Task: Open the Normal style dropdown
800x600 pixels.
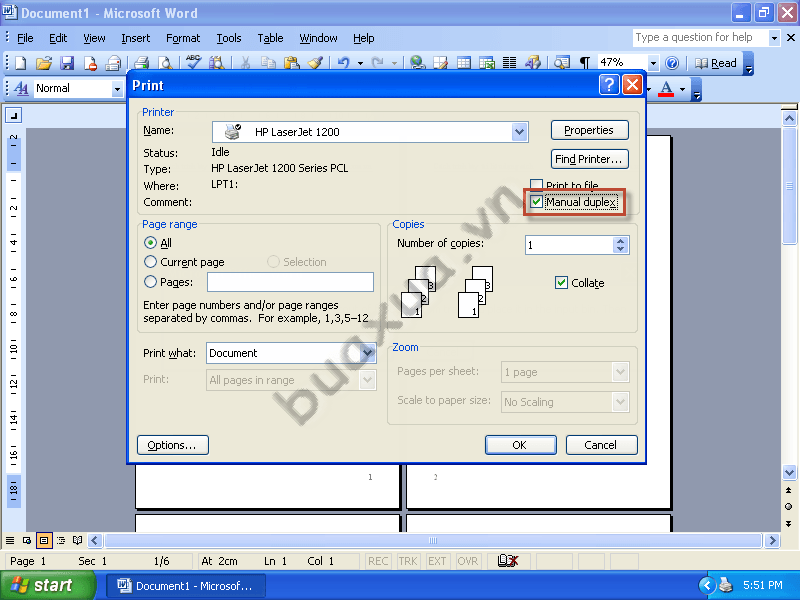Action: (x=117, y=89)
